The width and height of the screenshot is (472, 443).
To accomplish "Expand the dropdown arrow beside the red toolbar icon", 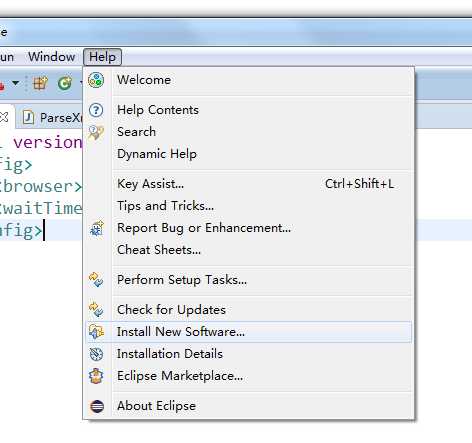I will click(15, 83).
